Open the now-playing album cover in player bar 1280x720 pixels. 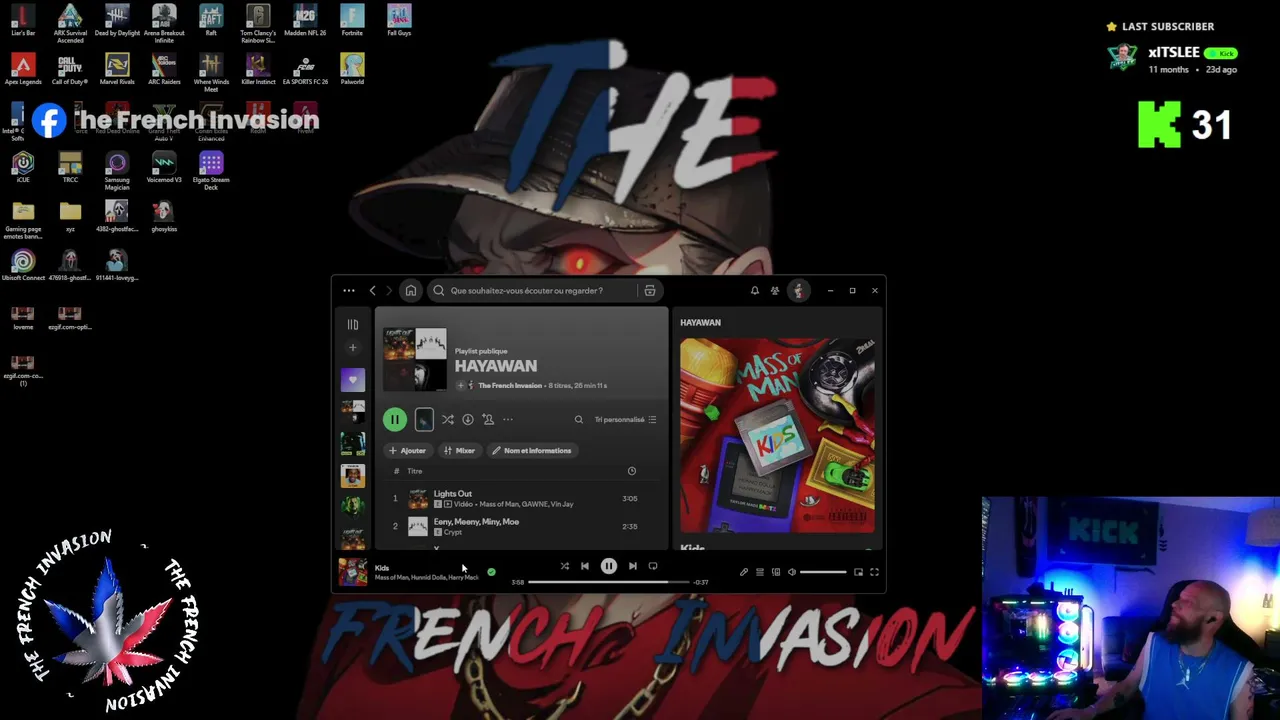click(352, 571)
